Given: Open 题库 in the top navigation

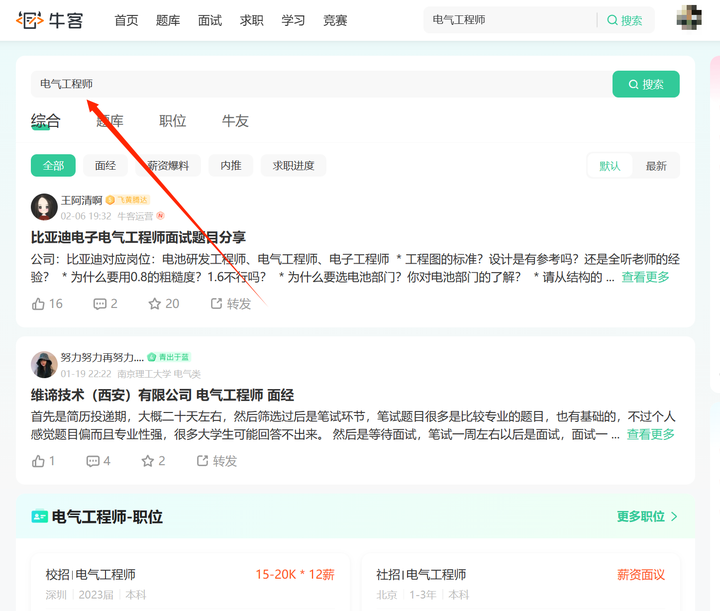Looking at the screenshot, I should coord(168,21).
